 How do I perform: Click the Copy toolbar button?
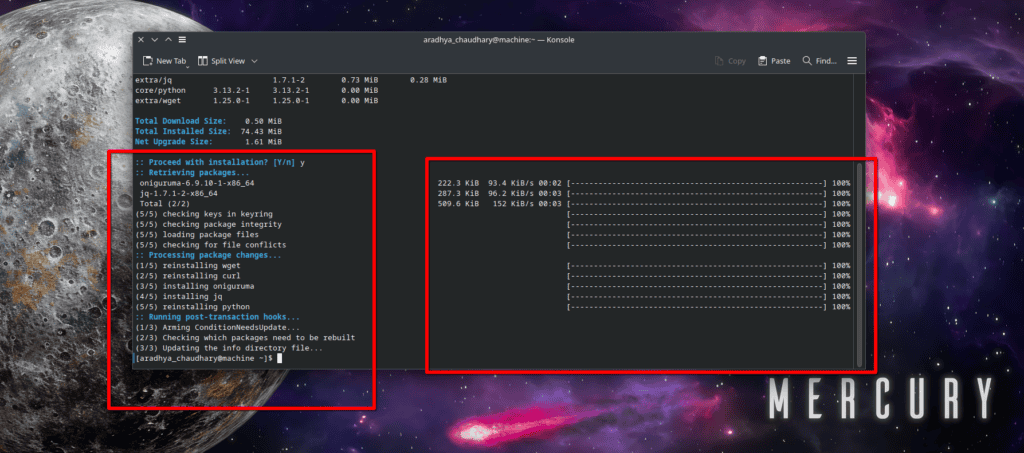pos(730,61)
